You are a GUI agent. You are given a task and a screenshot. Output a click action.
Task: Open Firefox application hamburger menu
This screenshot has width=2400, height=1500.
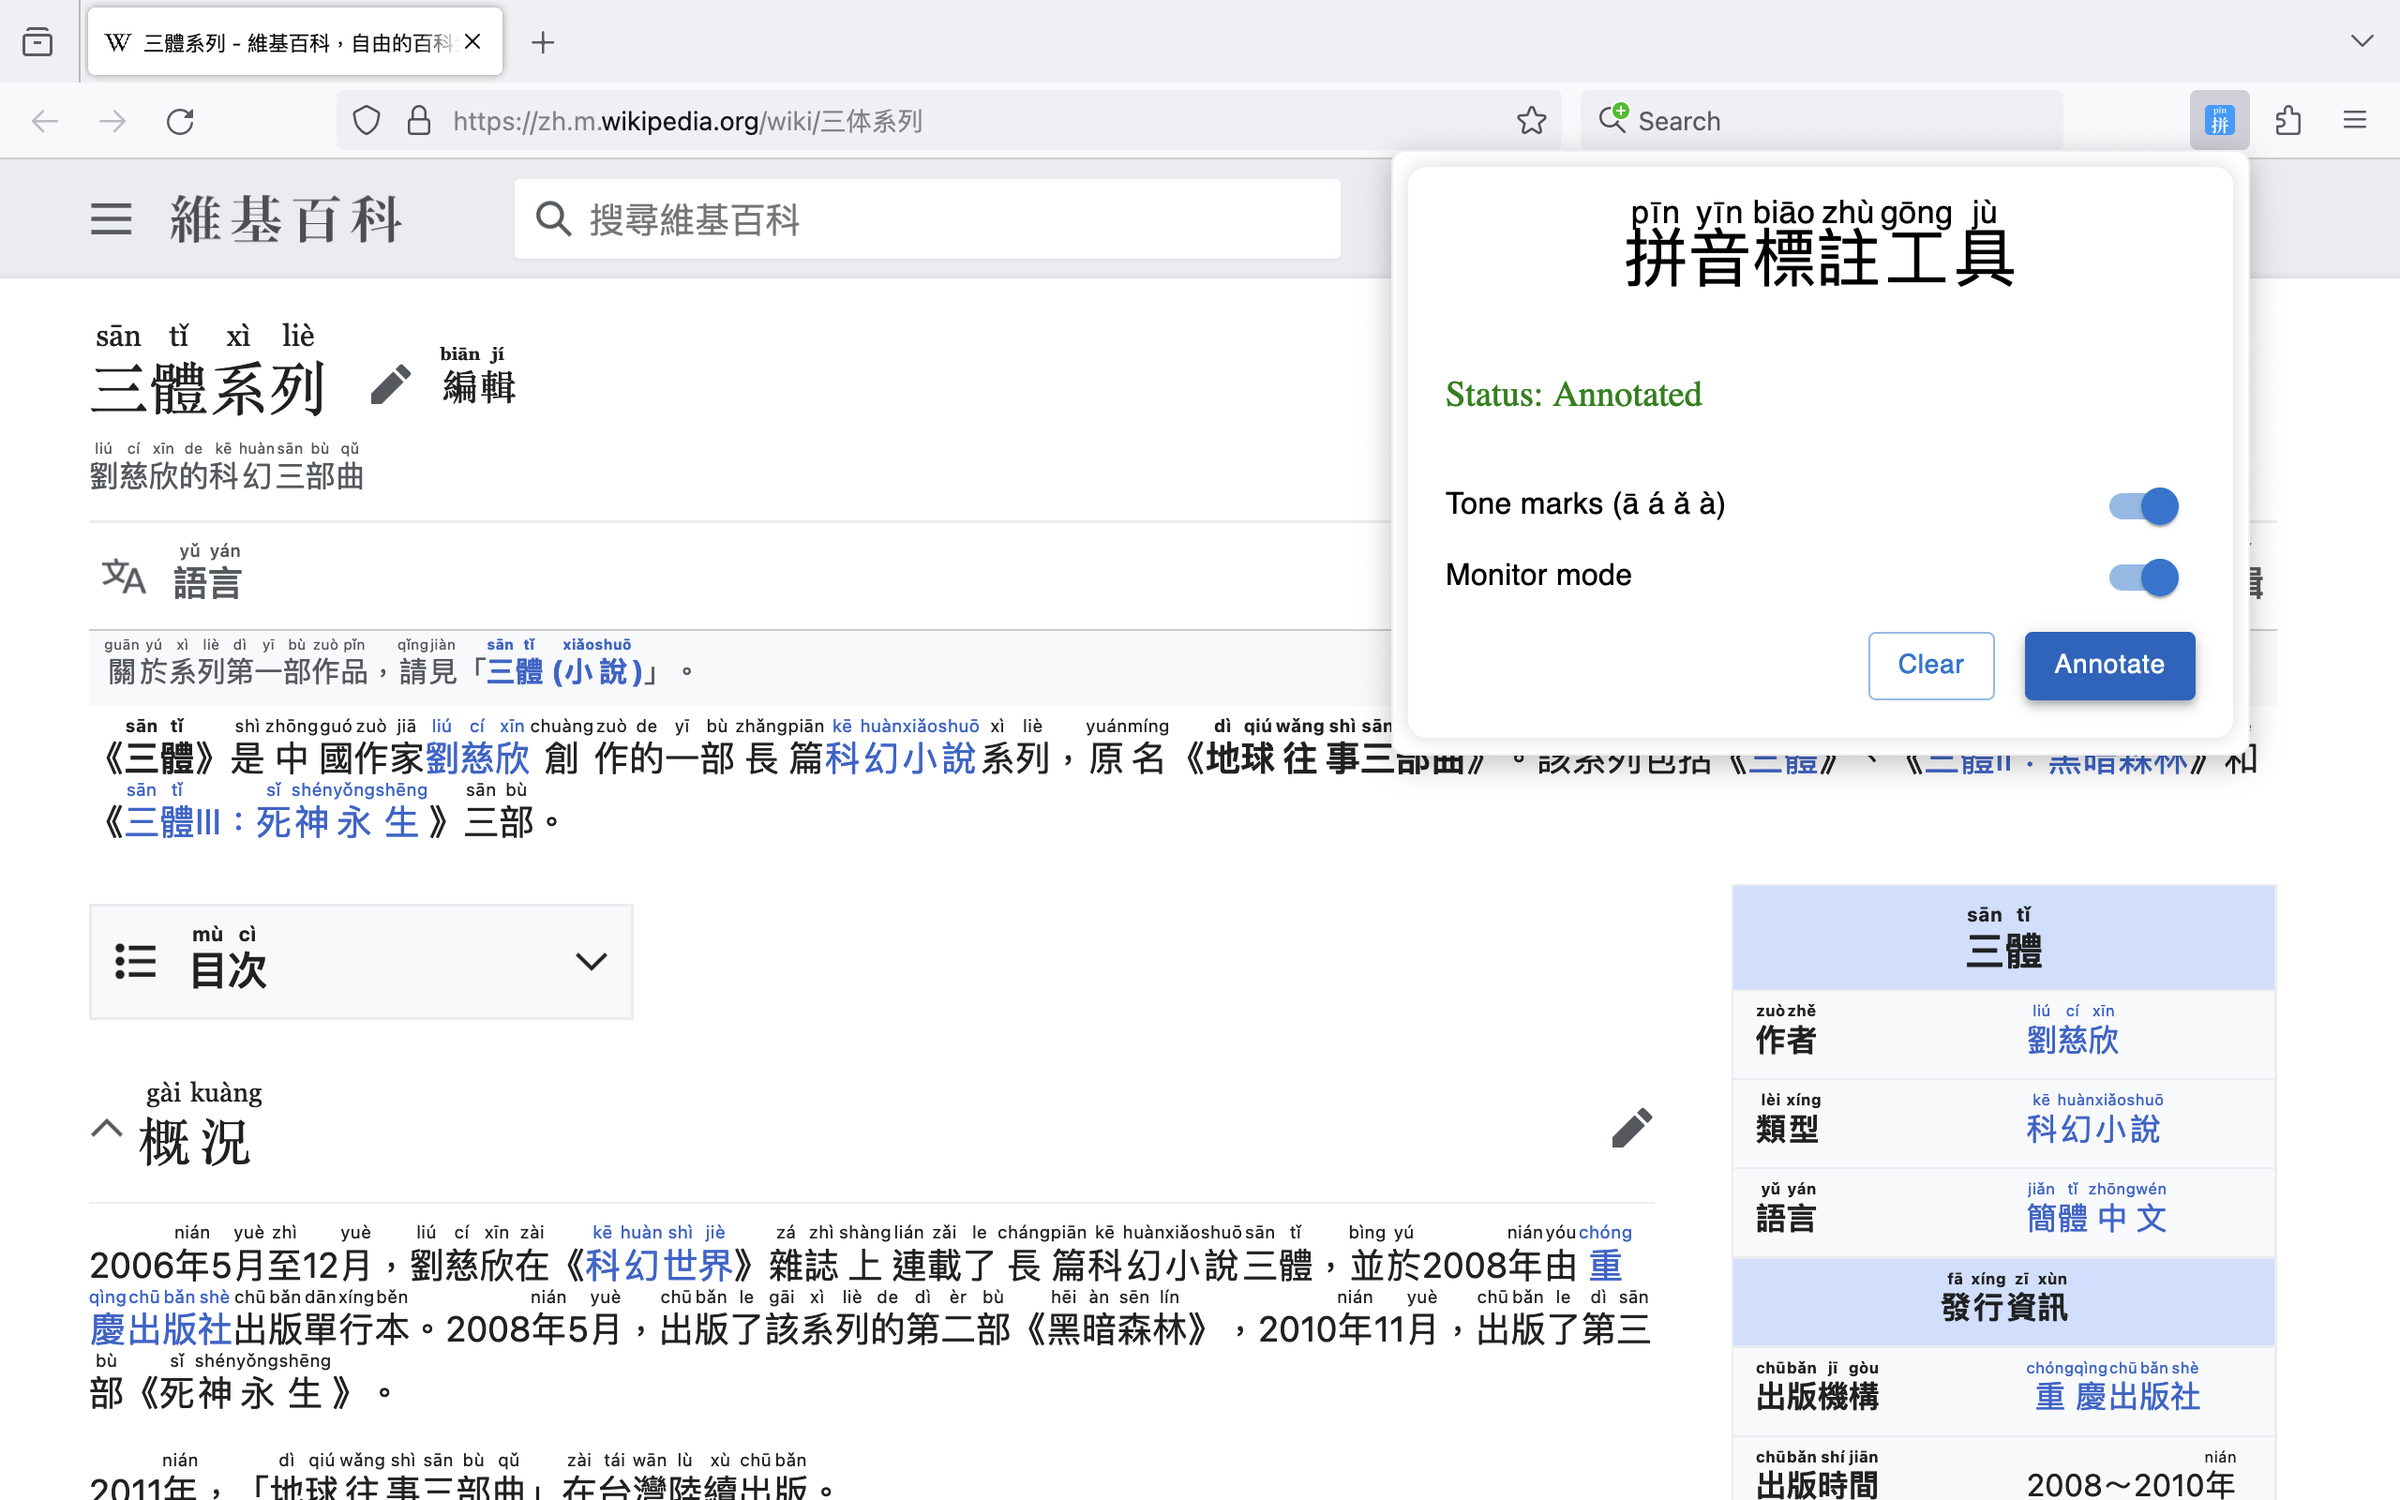[x=2355, y=121]
